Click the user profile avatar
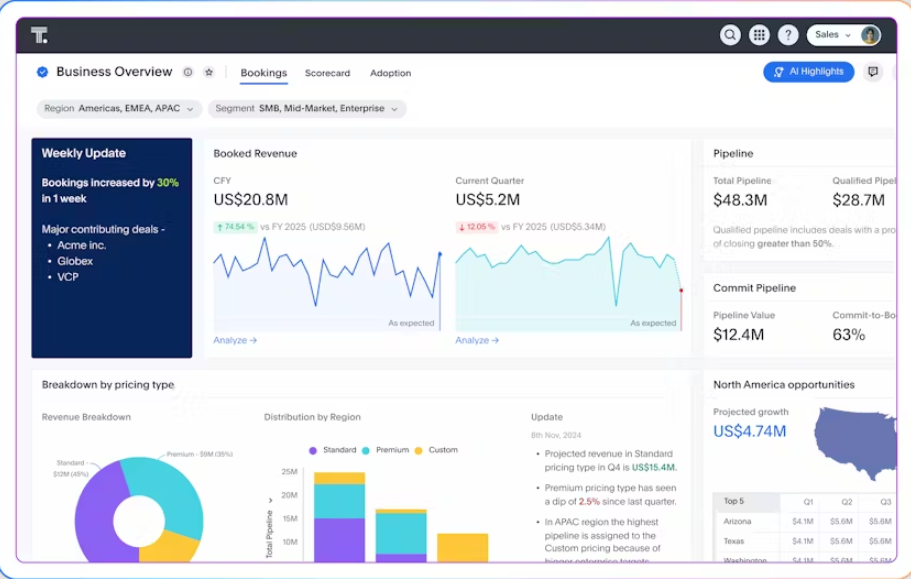The height and width of the screenshot is (579, 911). tap(869, 35)
